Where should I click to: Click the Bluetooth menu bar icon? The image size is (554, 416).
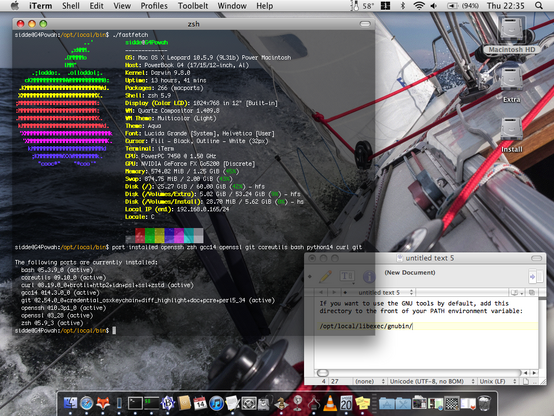pyautogui.click(x=402, y=6)
